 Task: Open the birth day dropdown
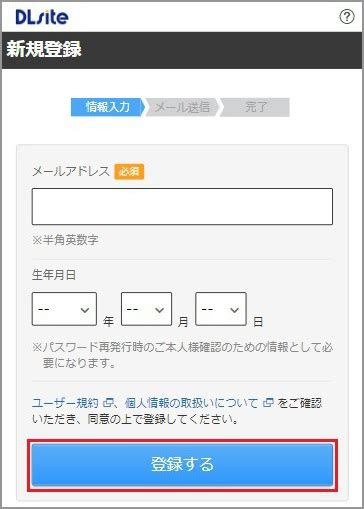221,309
